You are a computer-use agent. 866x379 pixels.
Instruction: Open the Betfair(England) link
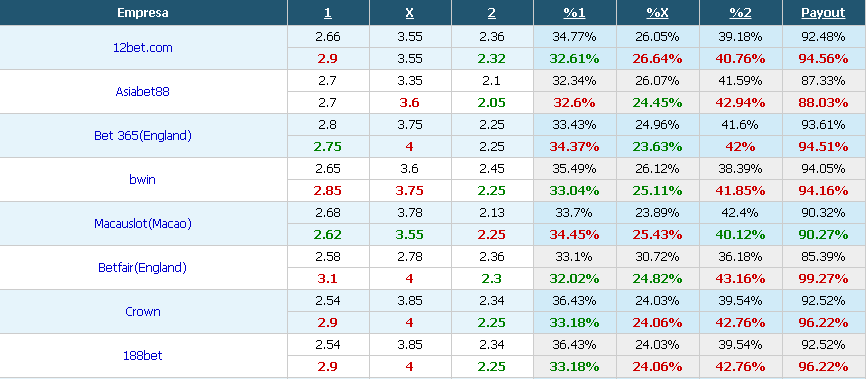tap(142, 268)
